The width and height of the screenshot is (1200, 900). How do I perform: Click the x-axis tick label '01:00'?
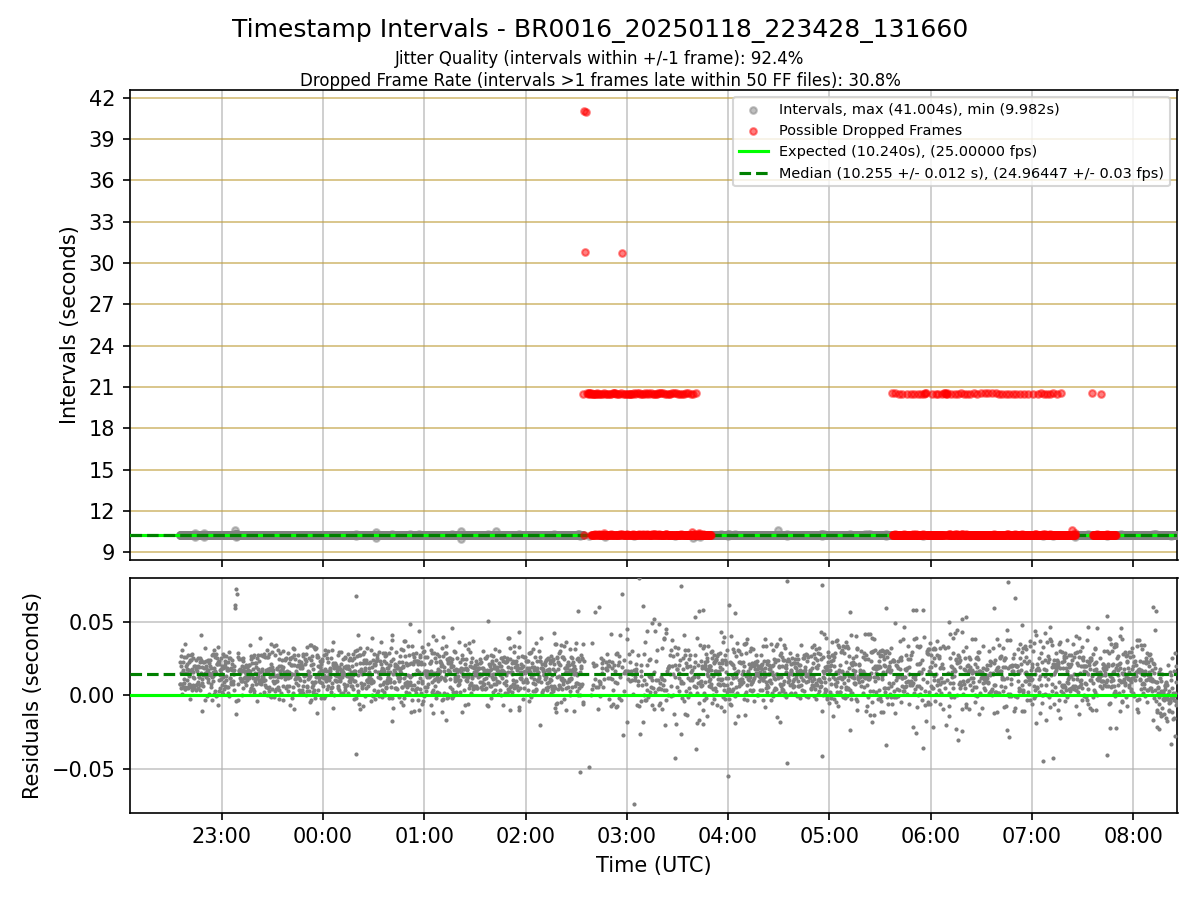tap(424, 835)
